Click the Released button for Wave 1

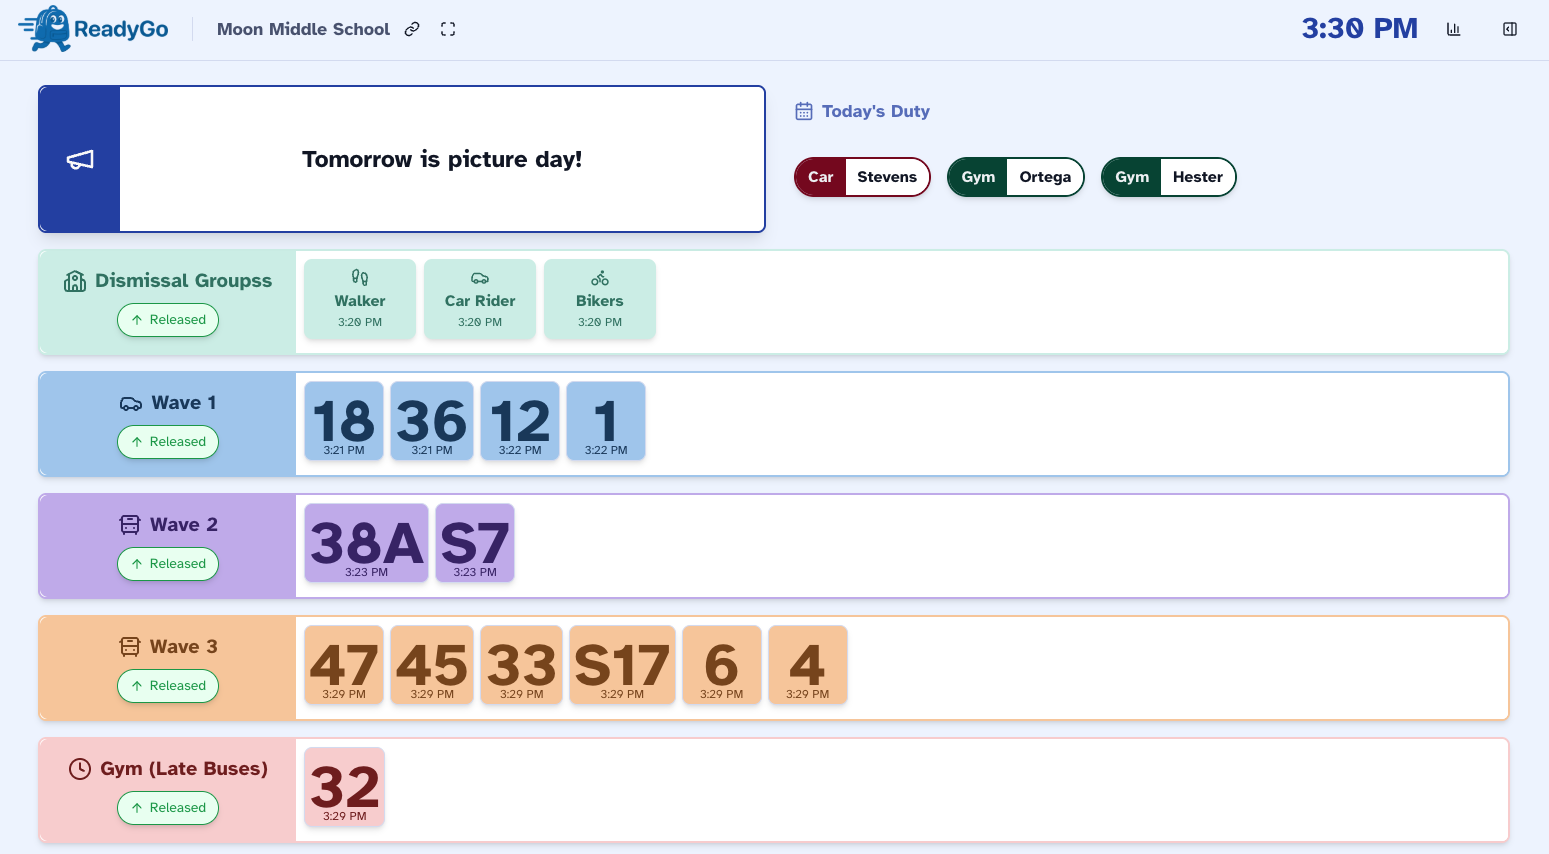tap(168, 442)
